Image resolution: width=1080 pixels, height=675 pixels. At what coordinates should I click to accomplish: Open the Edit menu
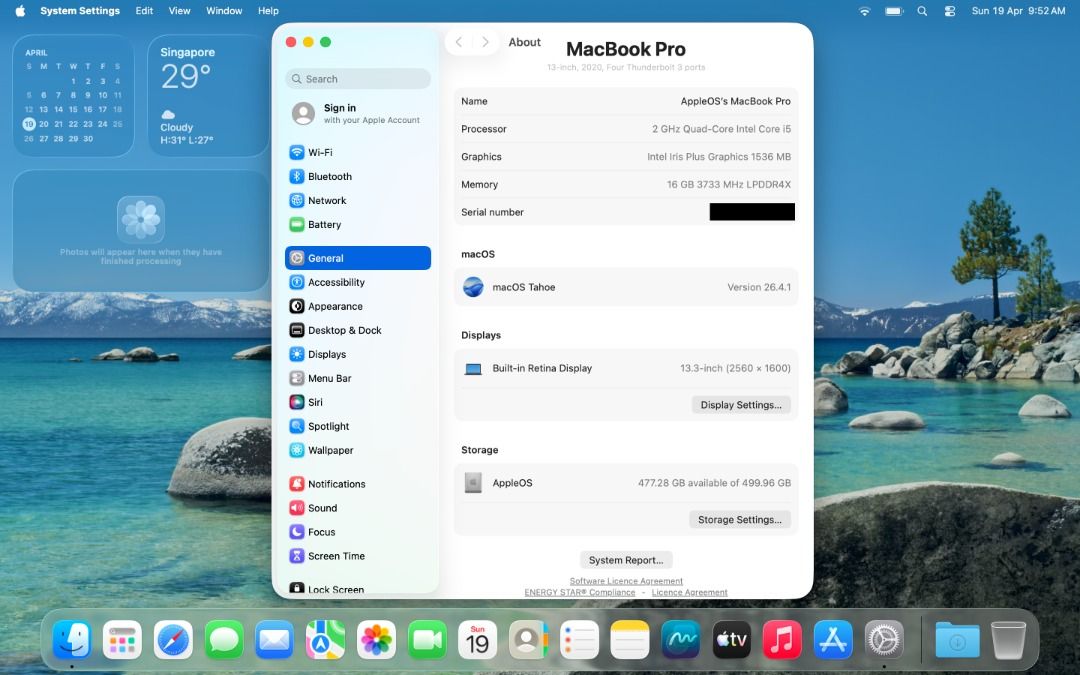pyautogui.click(x=144, y=10)
